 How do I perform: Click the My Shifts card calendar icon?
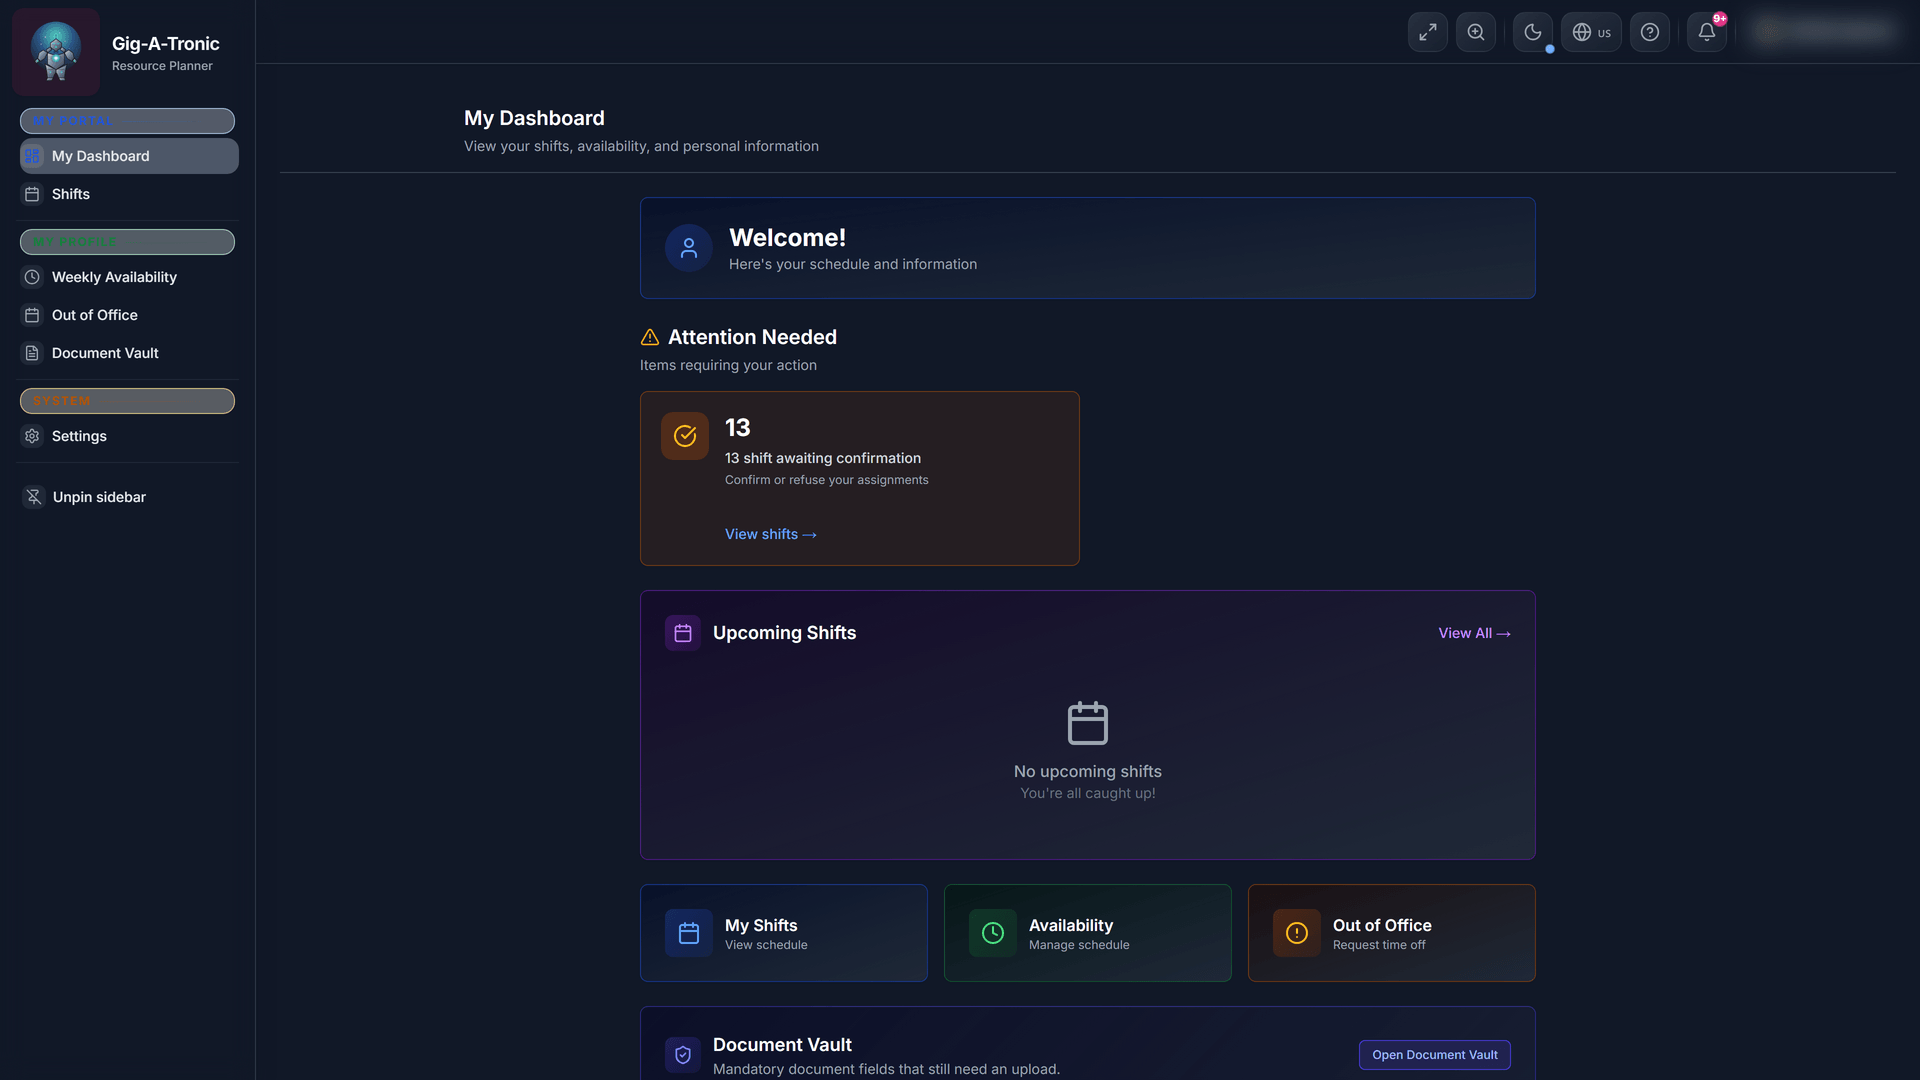[689, 933]
